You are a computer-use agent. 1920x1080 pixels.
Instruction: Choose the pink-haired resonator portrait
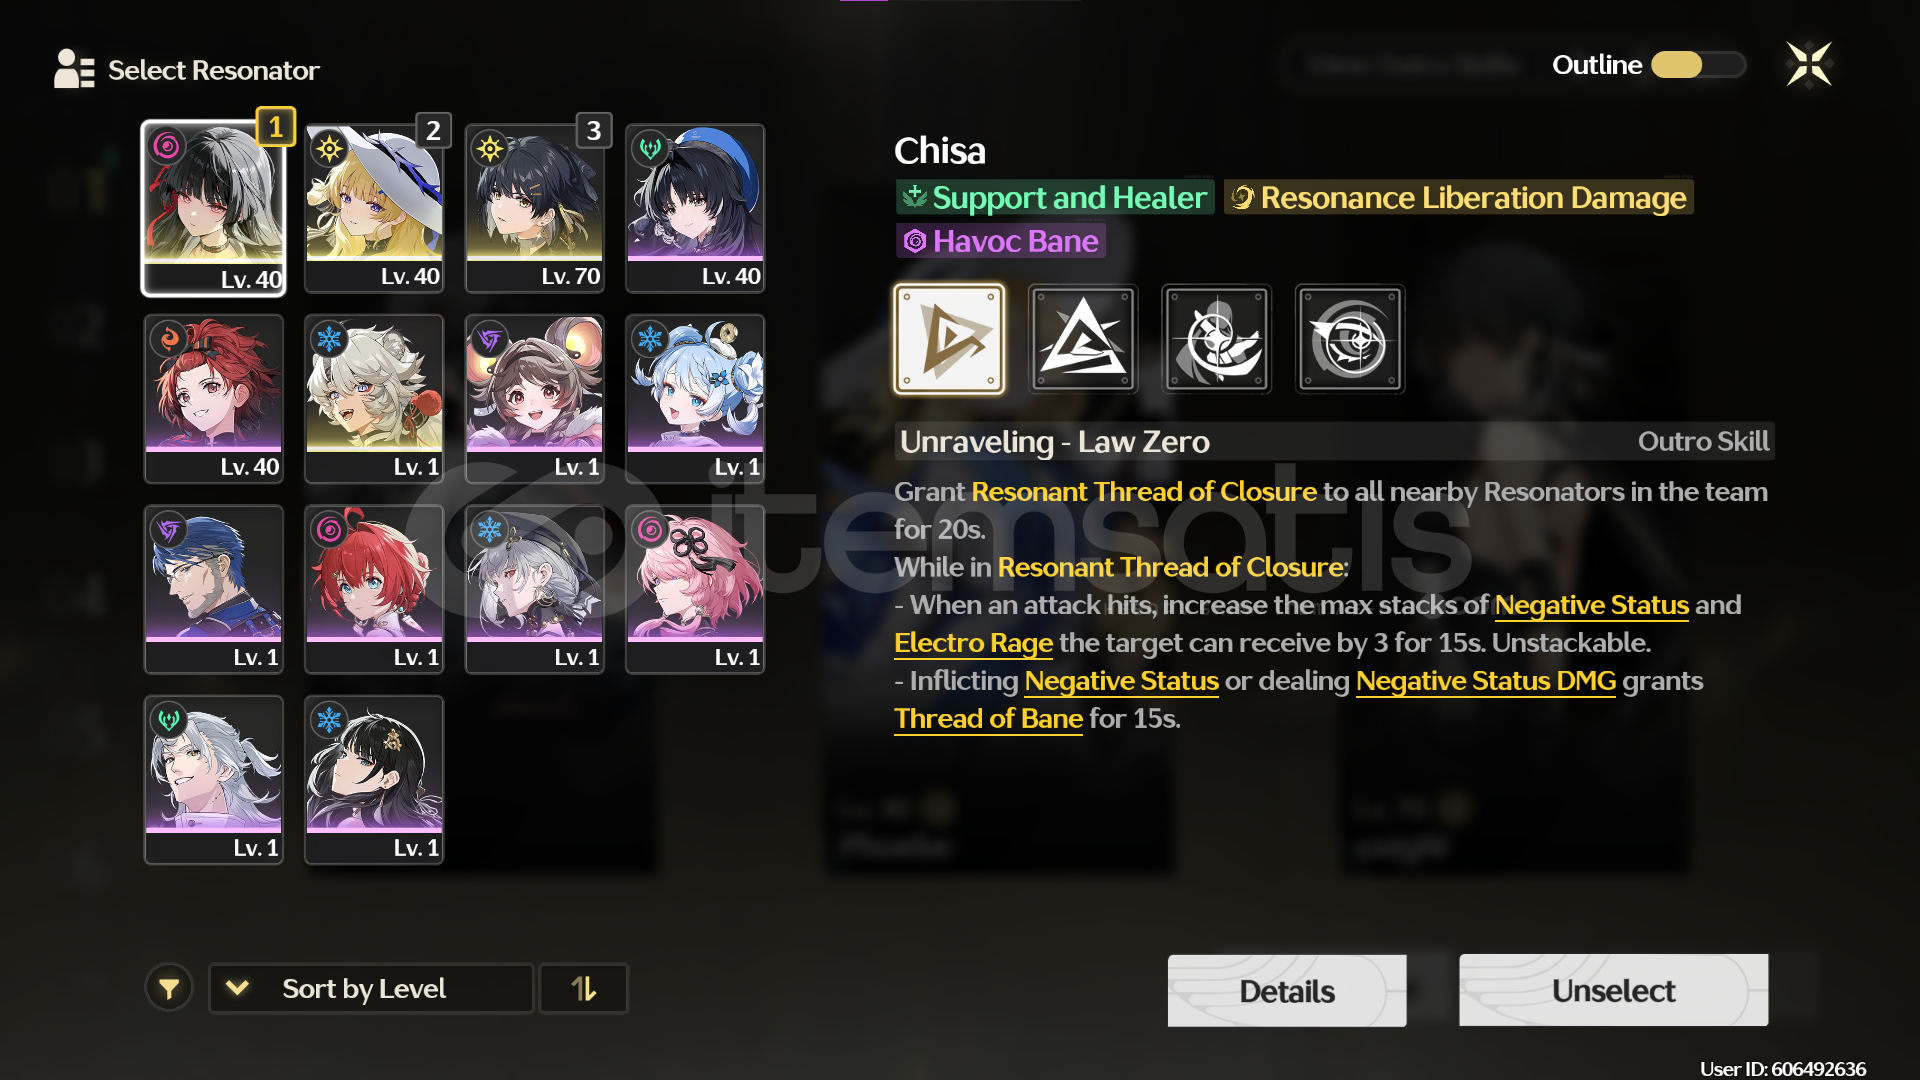click(x=695, y=589)
